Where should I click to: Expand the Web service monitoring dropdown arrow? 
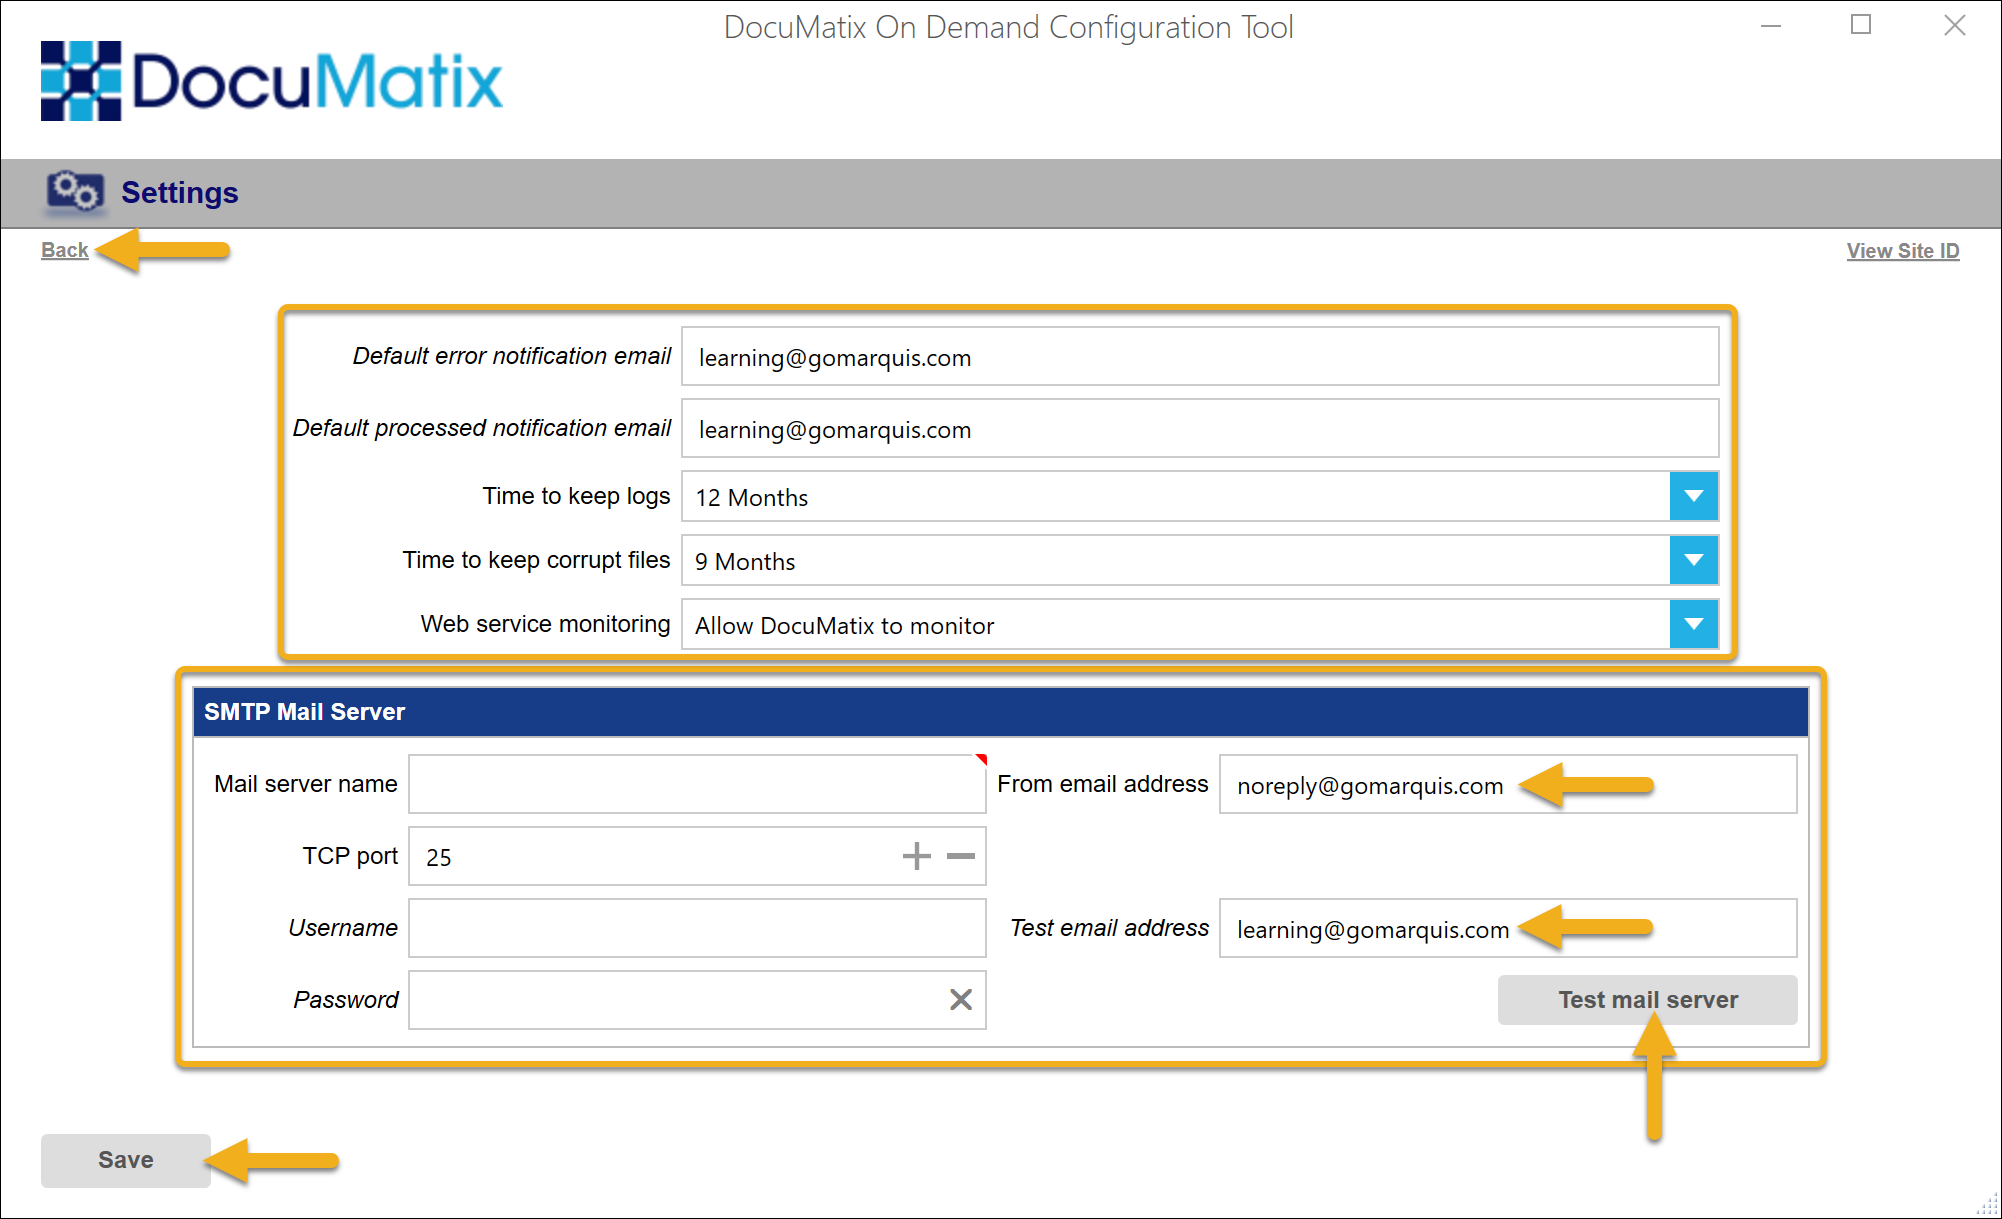coord(1693,624)
